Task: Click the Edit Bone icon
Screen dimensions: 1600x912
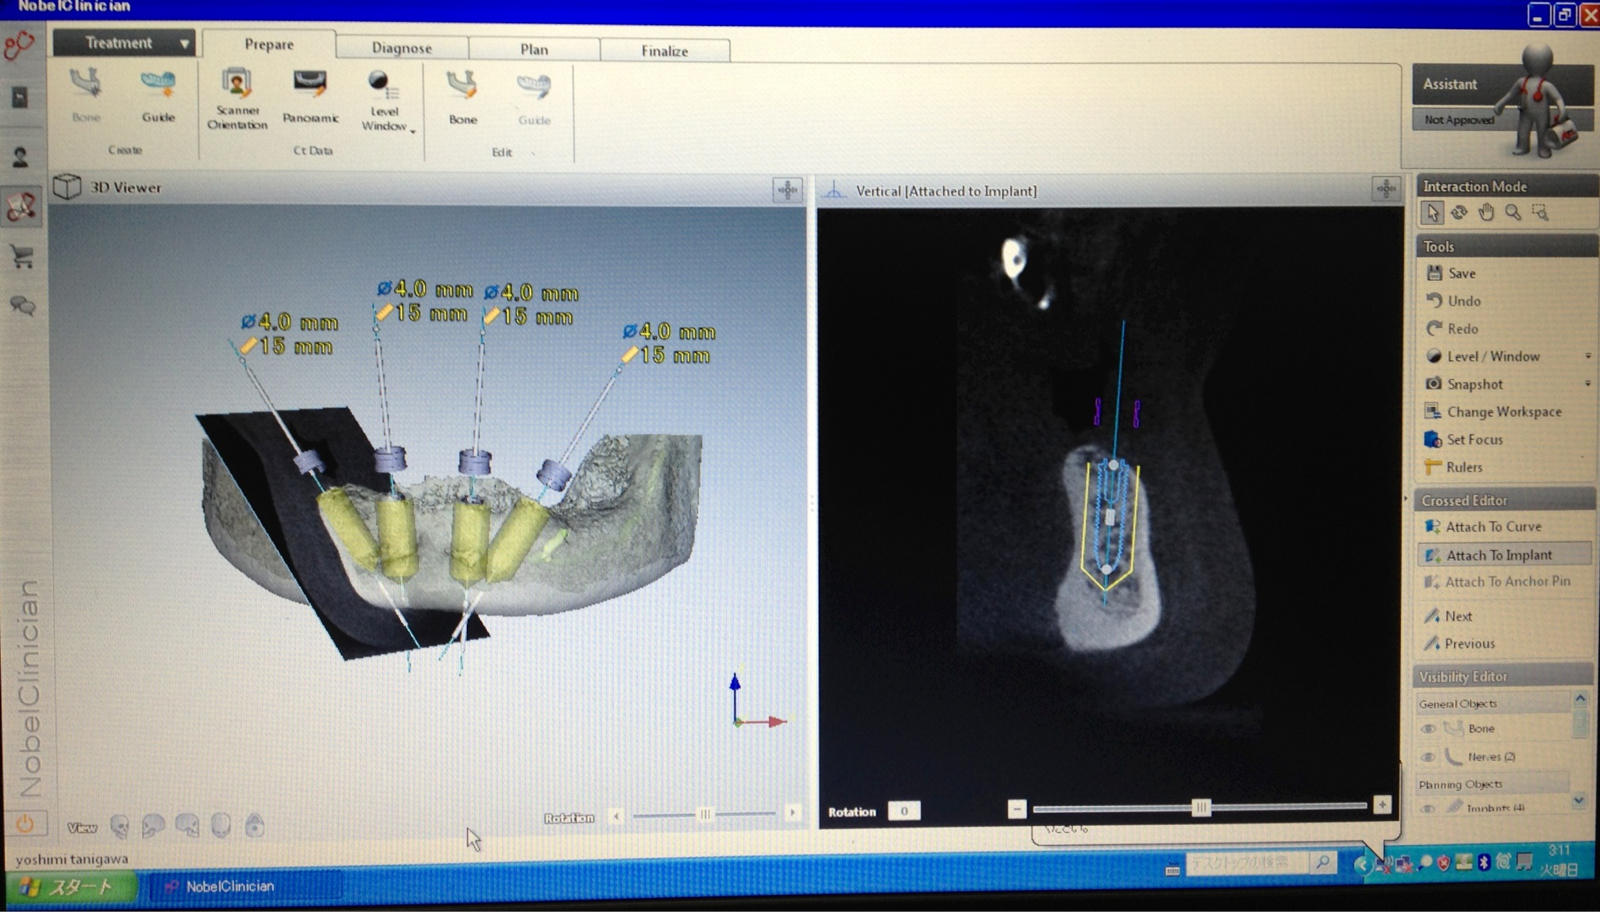Action: 463,96
